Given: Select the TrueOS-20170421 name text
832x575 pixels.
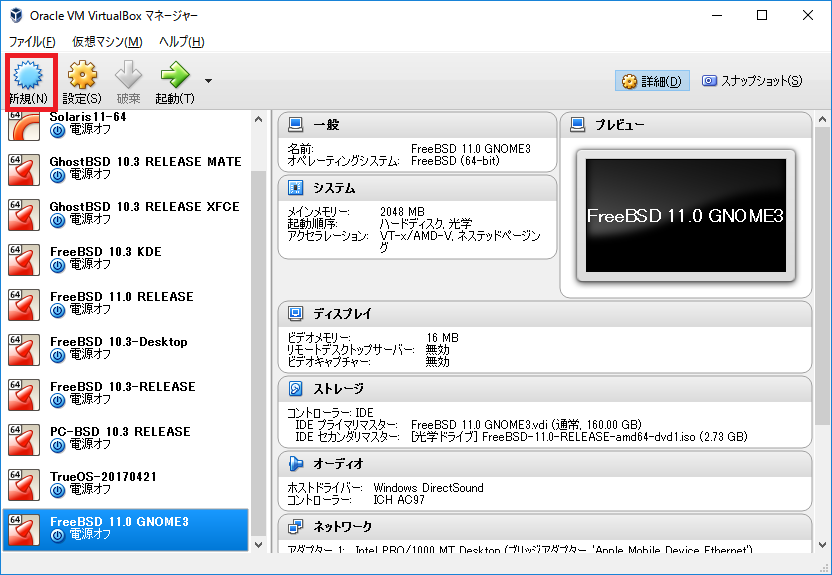Looking at the screenshot, I should pos(103,477).
